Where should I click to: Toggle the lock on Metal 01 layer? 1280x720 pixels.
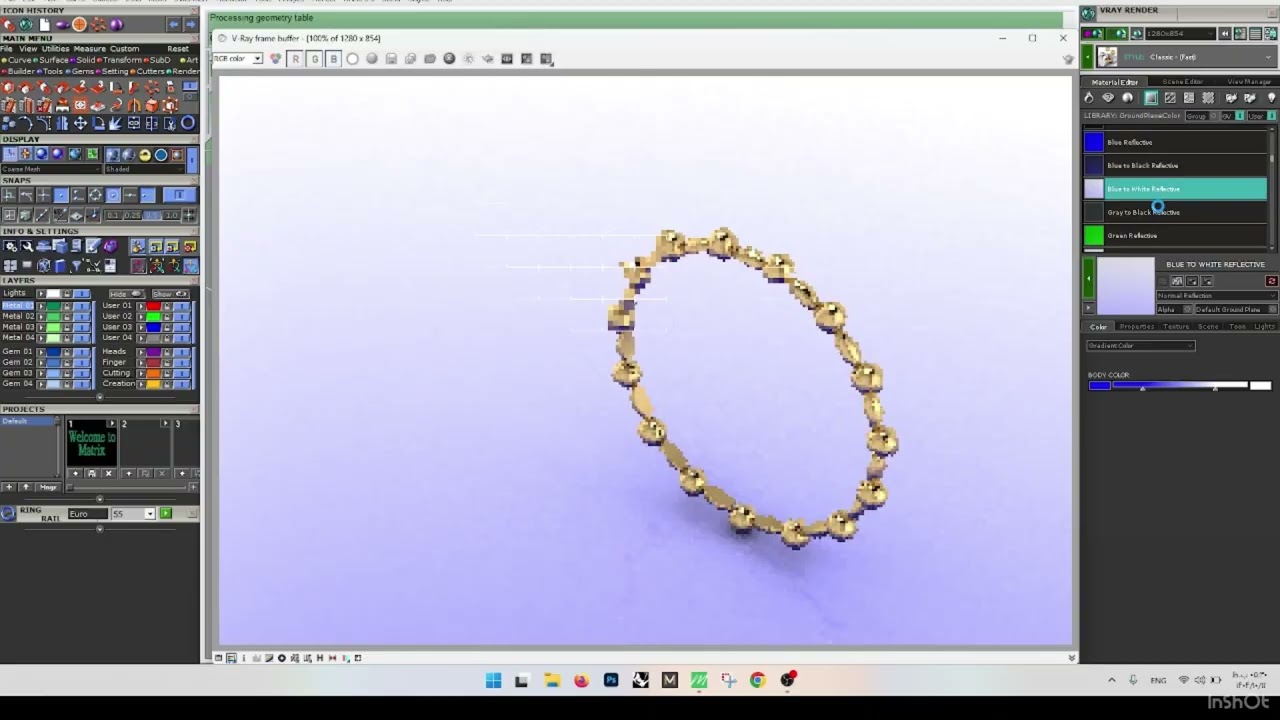[x=67, y=306]
